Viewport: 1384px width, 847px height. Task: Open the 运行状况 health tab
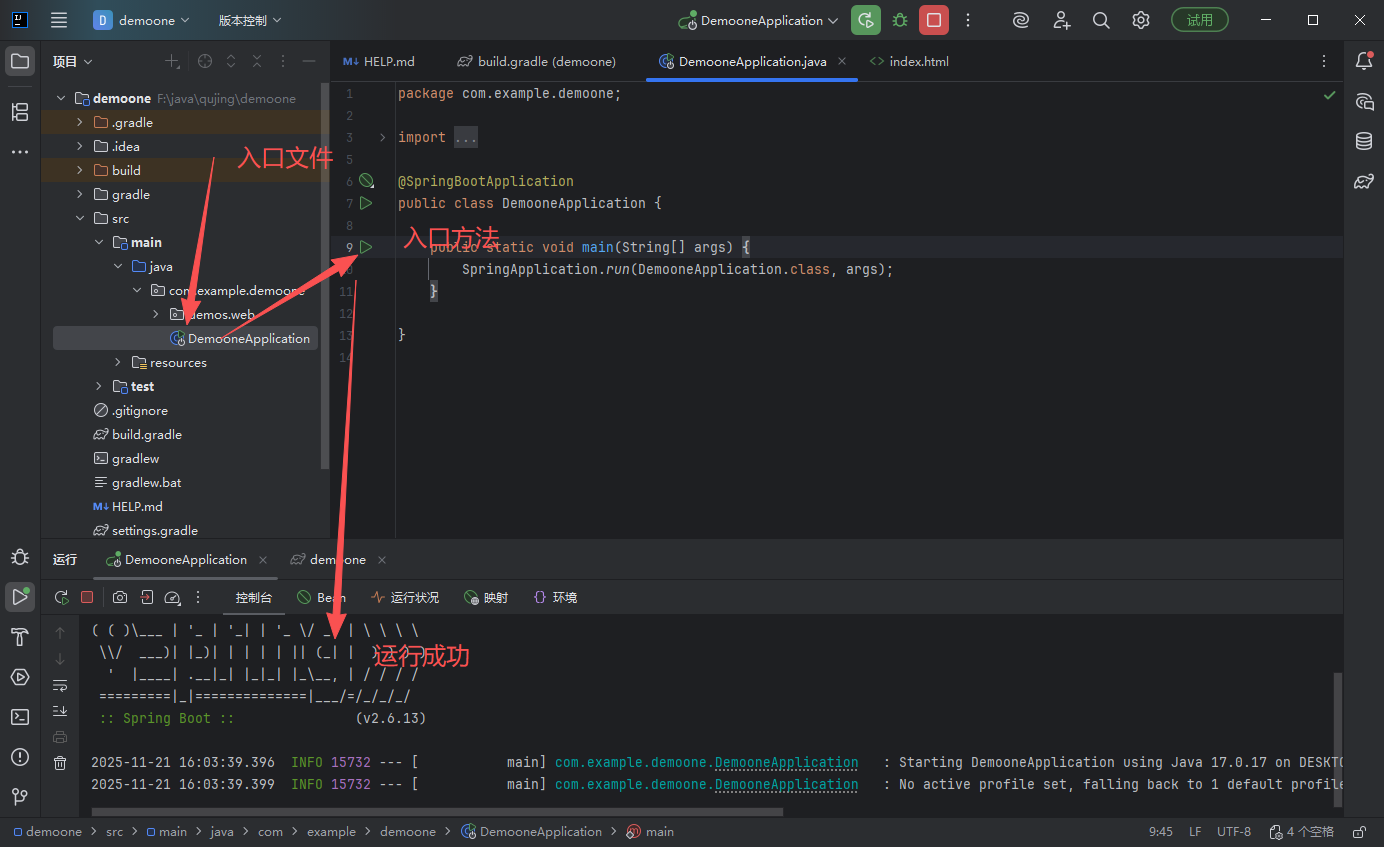405,598
